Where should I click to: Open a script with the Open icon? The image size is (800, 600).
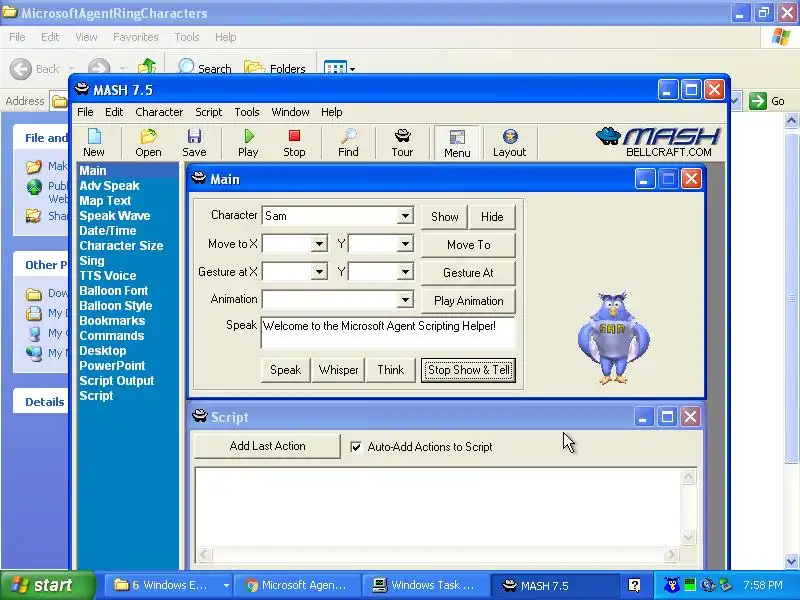click(148, 143)
